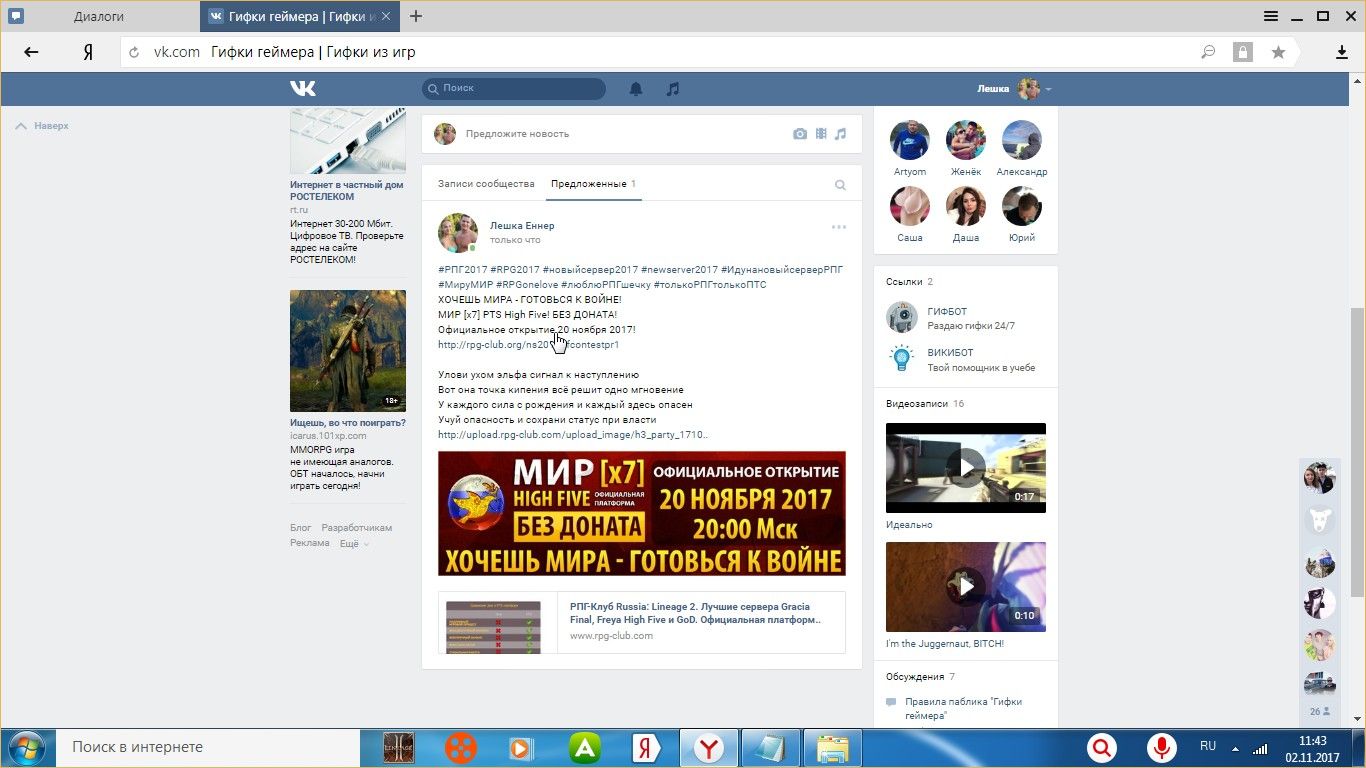Play the "I'm the Juggernaut" video
This screenshot has height=768, width=1366.
[x=966, y=587]
